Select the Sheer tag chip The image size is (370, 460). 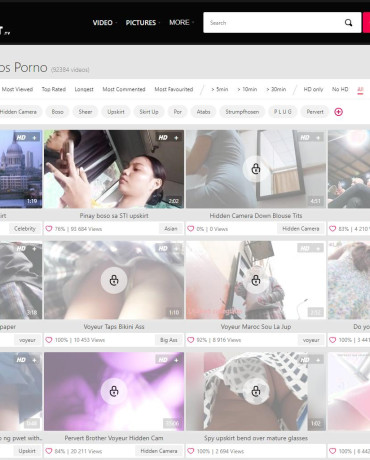point(85,112)
